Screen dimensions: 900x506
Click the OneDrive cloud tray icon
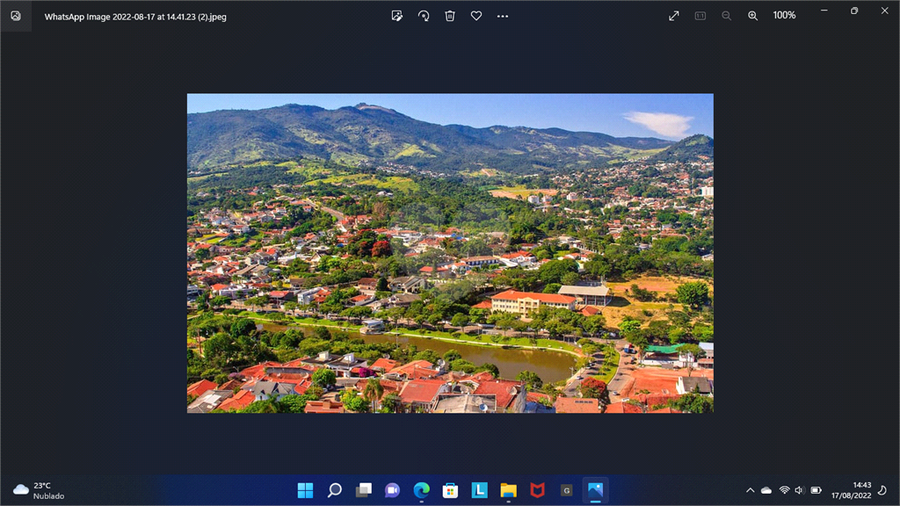766,491
